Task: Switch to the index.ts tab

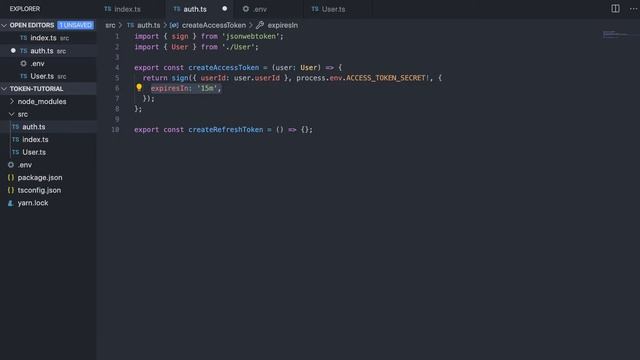Action: coord(131,9)
